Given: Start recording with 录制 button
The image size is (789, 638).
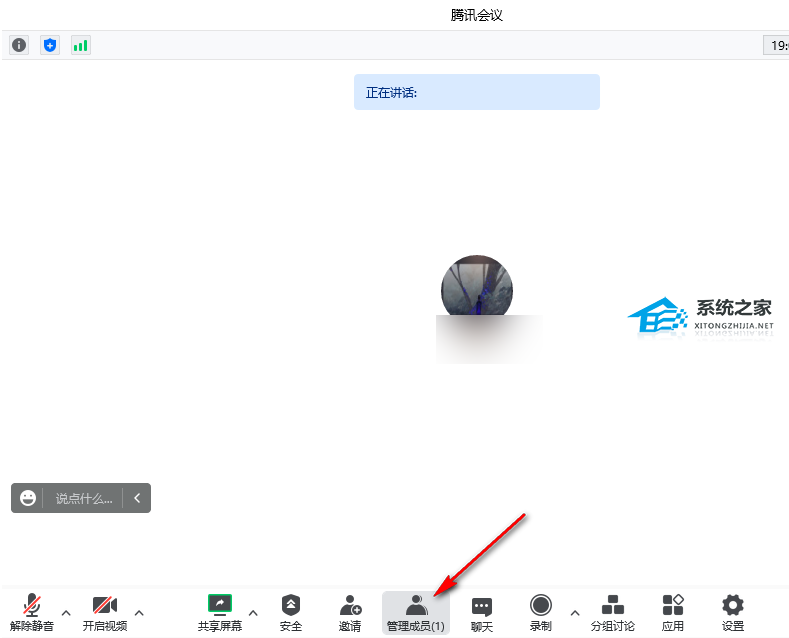Looking at the screenshot, I should (541, 612).
